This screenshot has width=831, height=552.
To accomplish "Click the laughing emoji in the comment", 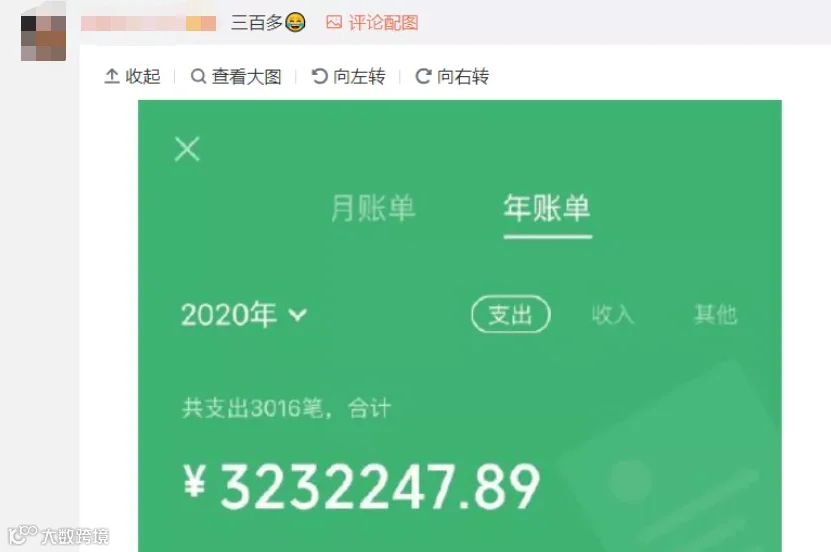I will 295,22.
